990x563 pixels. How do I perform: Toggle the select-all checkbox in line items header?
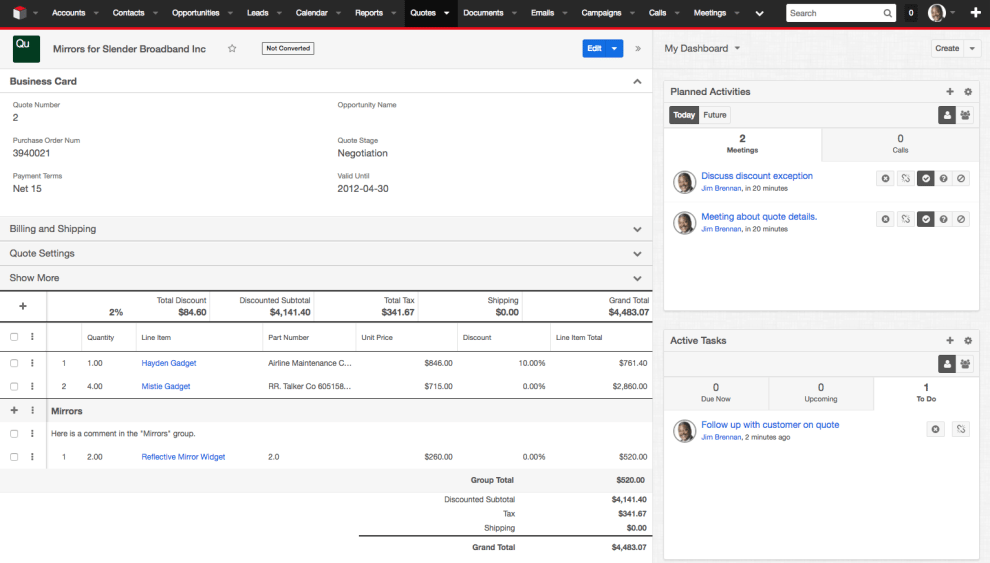pos(14,337)
